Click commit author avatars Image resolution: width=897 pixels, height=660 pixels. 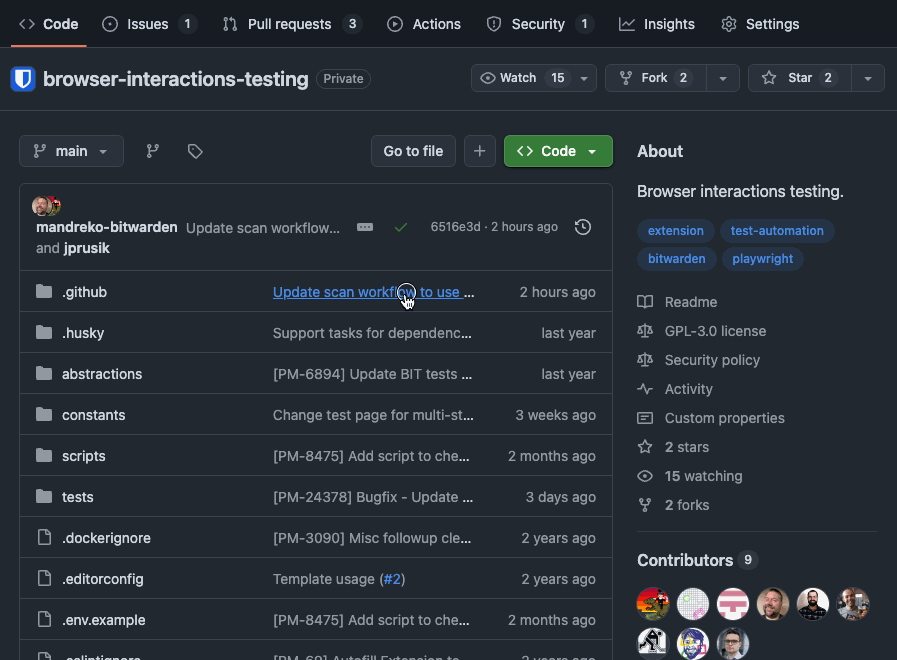tap(46, 205)
